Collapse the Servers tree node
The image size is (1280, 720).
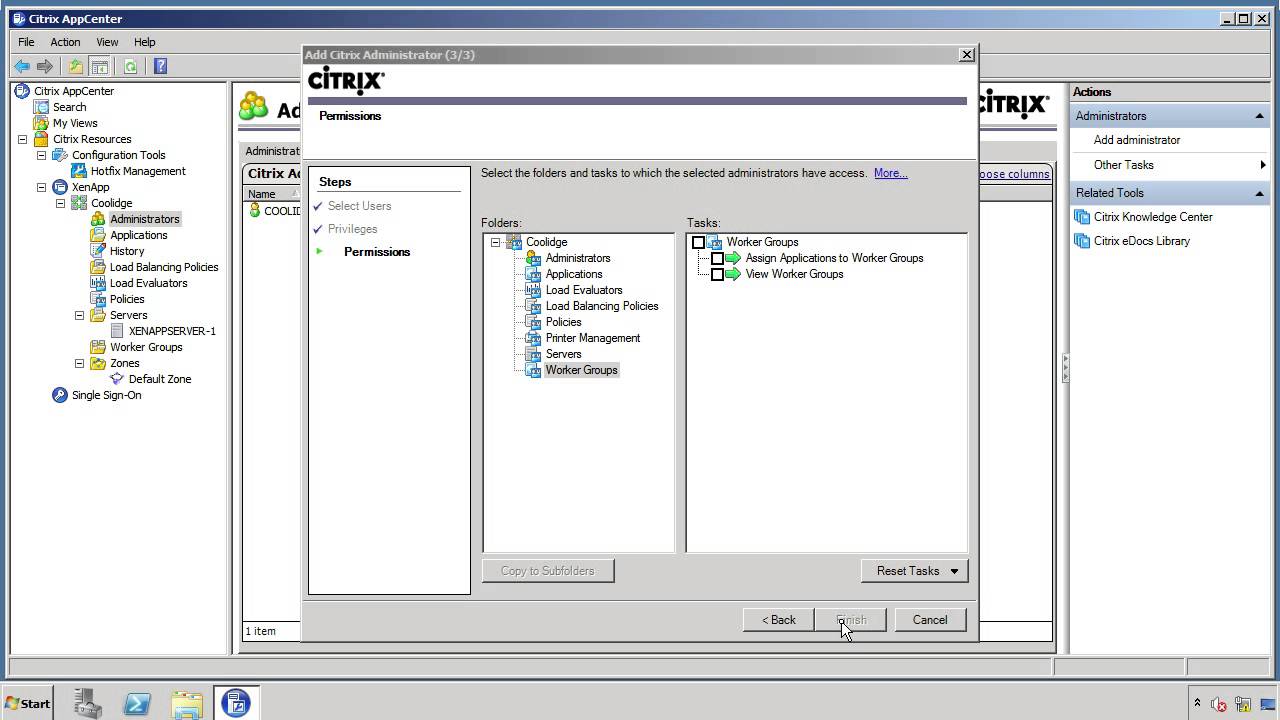point(79,315)
